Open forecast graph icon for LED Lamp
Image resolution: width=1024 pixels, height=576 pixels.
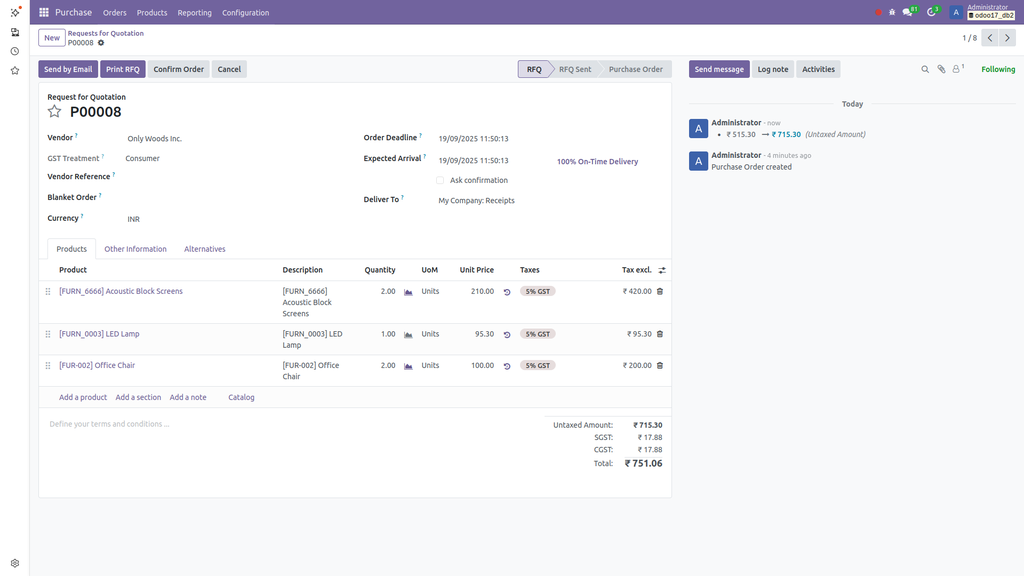pyautogui.click(x=407, y=334)
